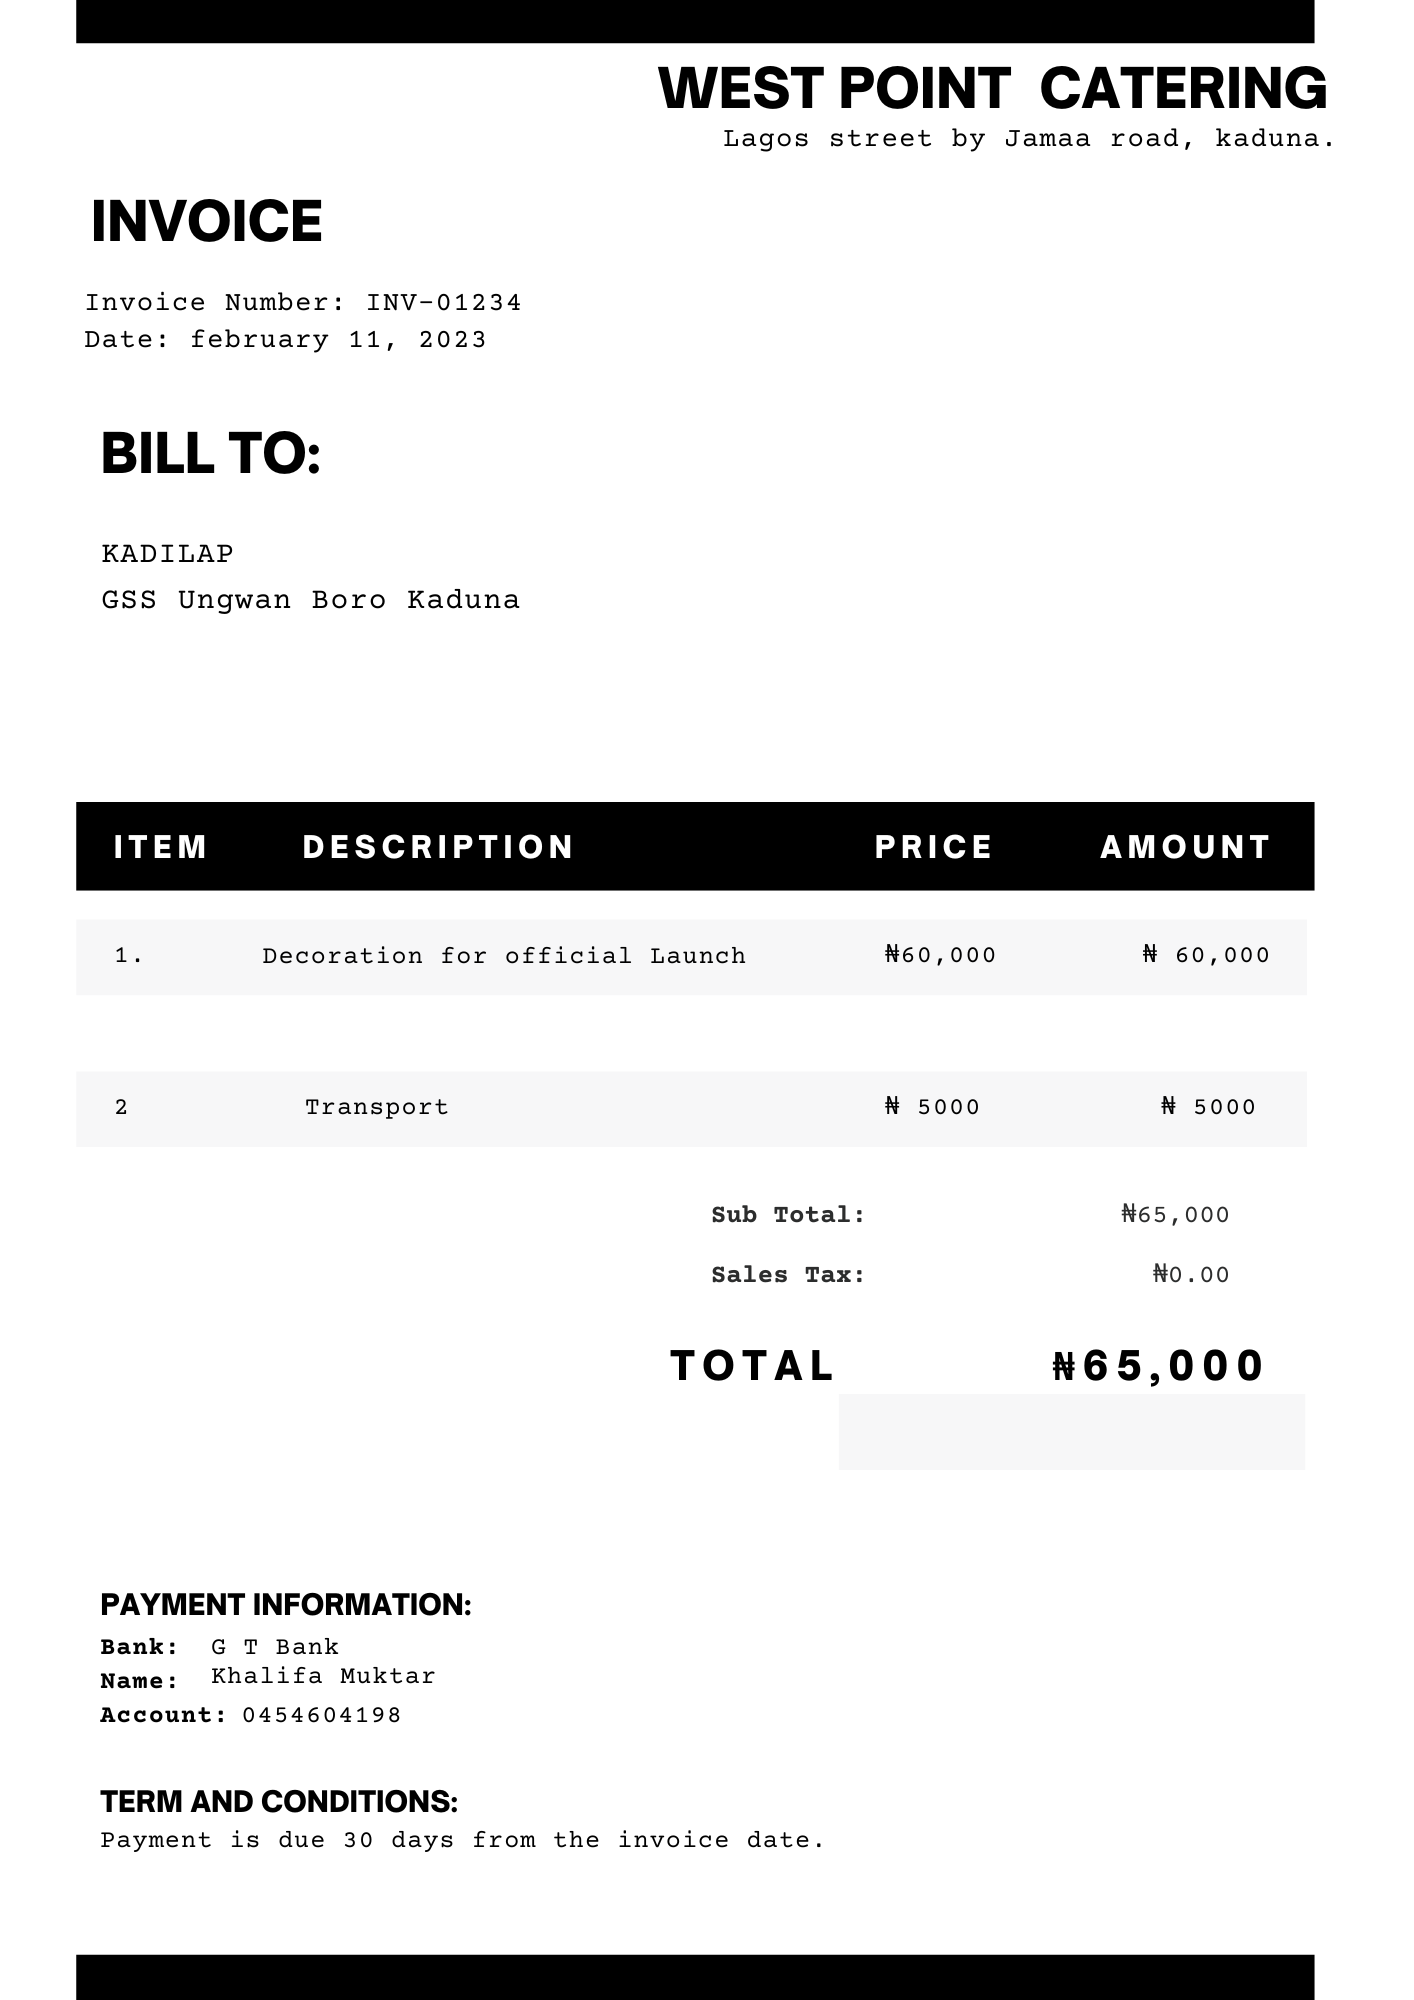Select the customer name KADILAP
This screenshot has width=1414, height=2000.
(x=168, y=554)
